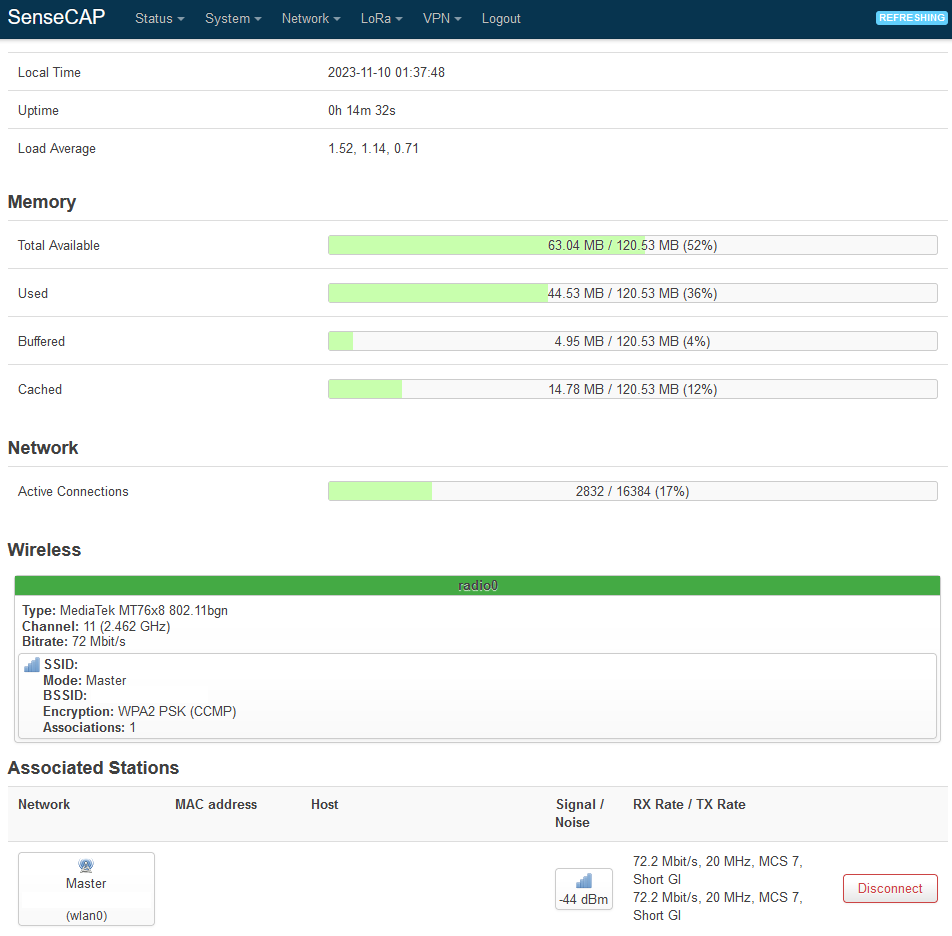
Task: Click the uptime value 0h 14m 32s
Action: (x=362, y=110)
